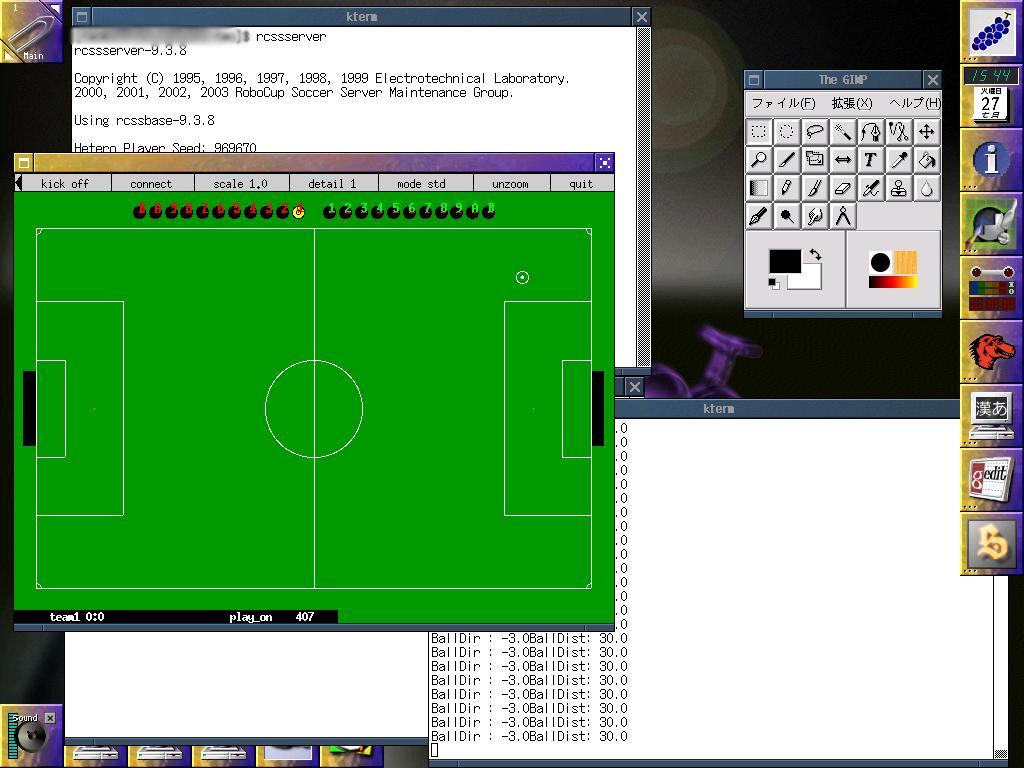Screen dimensions: 1024x768
Task: Open the 漢あ input method dock icon
Action: pyautogui.click(x=991, y=415)
